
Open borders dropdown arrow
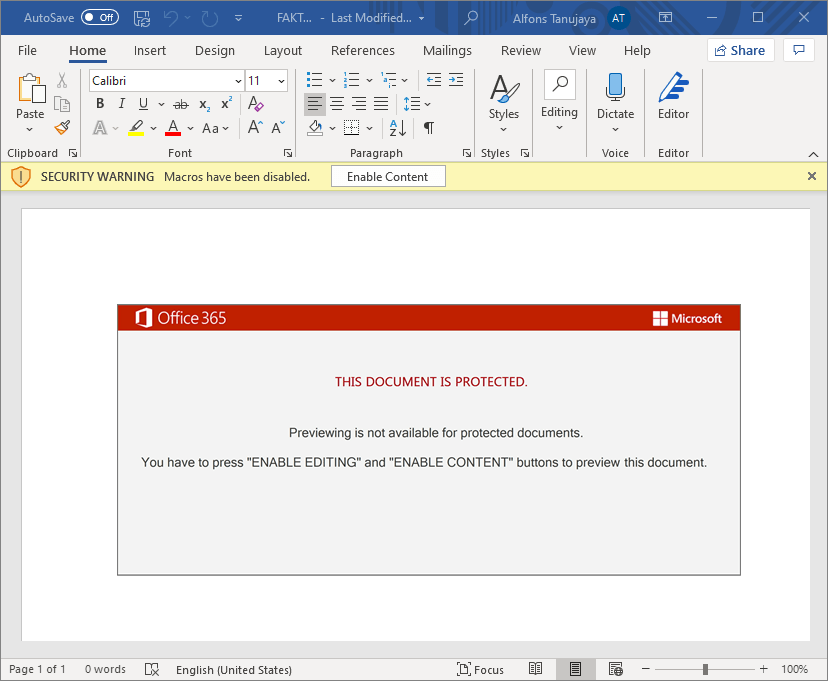pyautogui.click(x=369, y=128)
